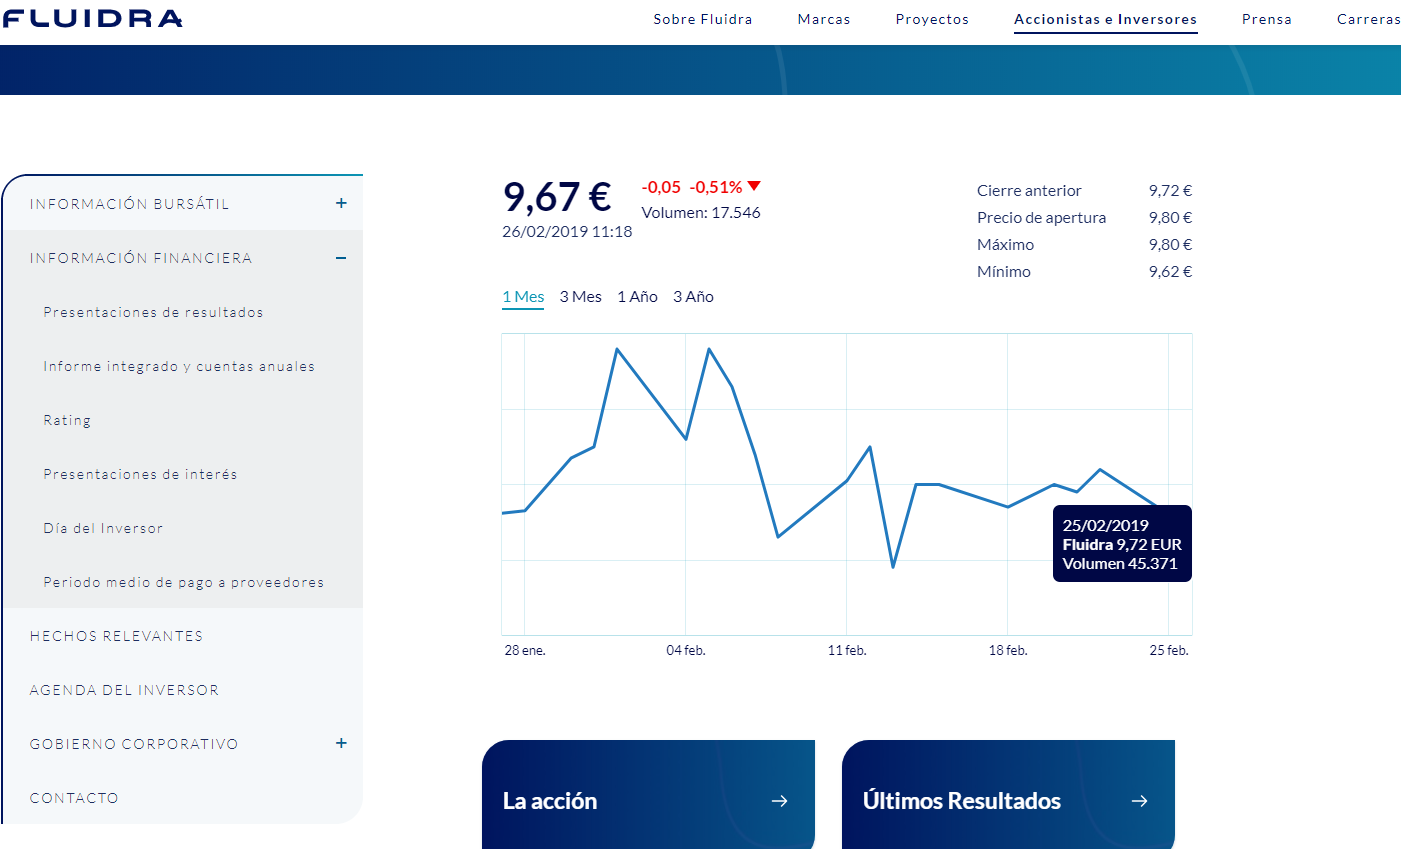
Task: Switch chart to 1 Año range
Action: (x=637, y=297)
